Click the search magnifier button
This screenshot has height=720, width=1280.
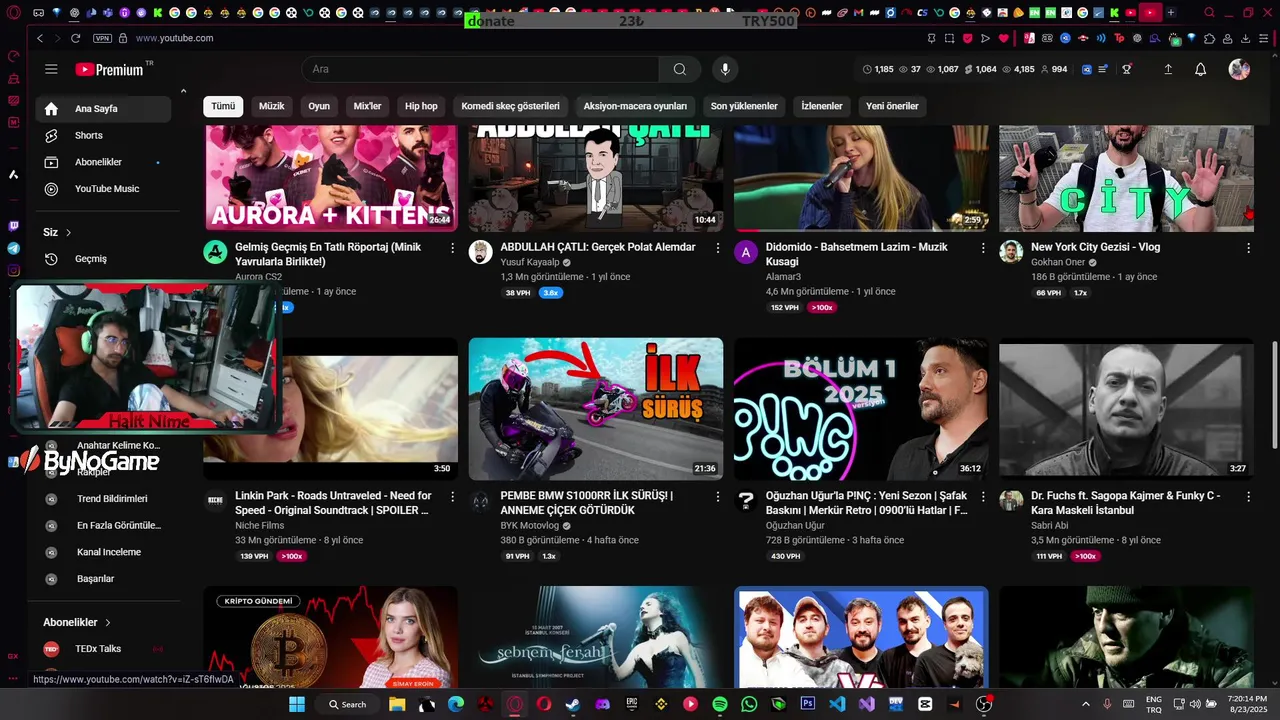[680, 69]
